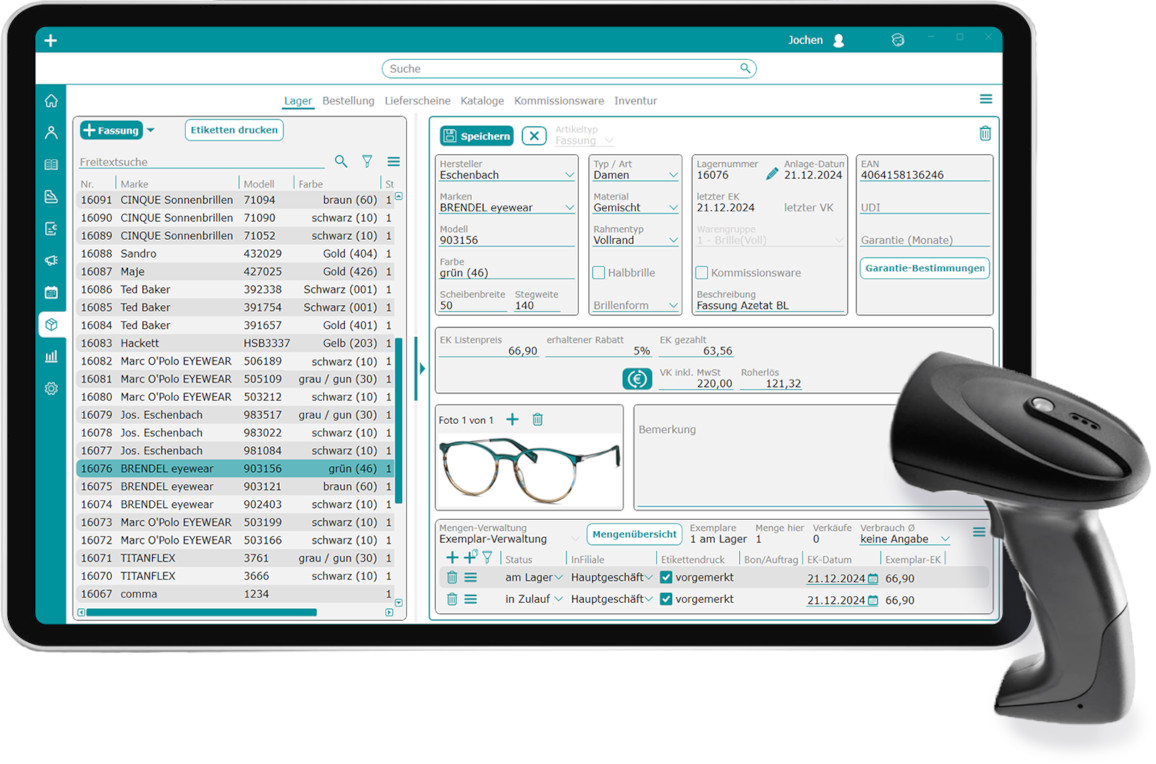
Task: Open the Brillenform dropdown
Action: tap(672, 306)
